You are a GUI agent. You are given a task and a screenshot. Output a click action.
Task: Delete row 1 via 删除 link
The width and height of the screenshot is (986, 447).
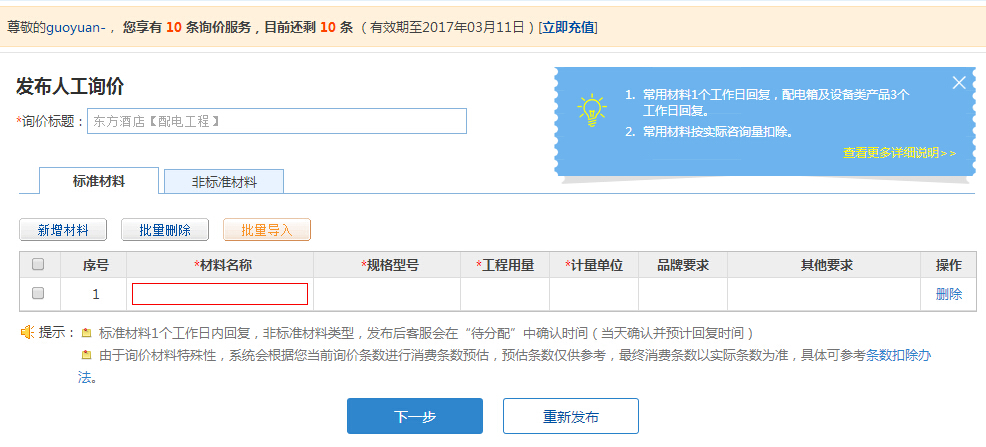(948, 294)
